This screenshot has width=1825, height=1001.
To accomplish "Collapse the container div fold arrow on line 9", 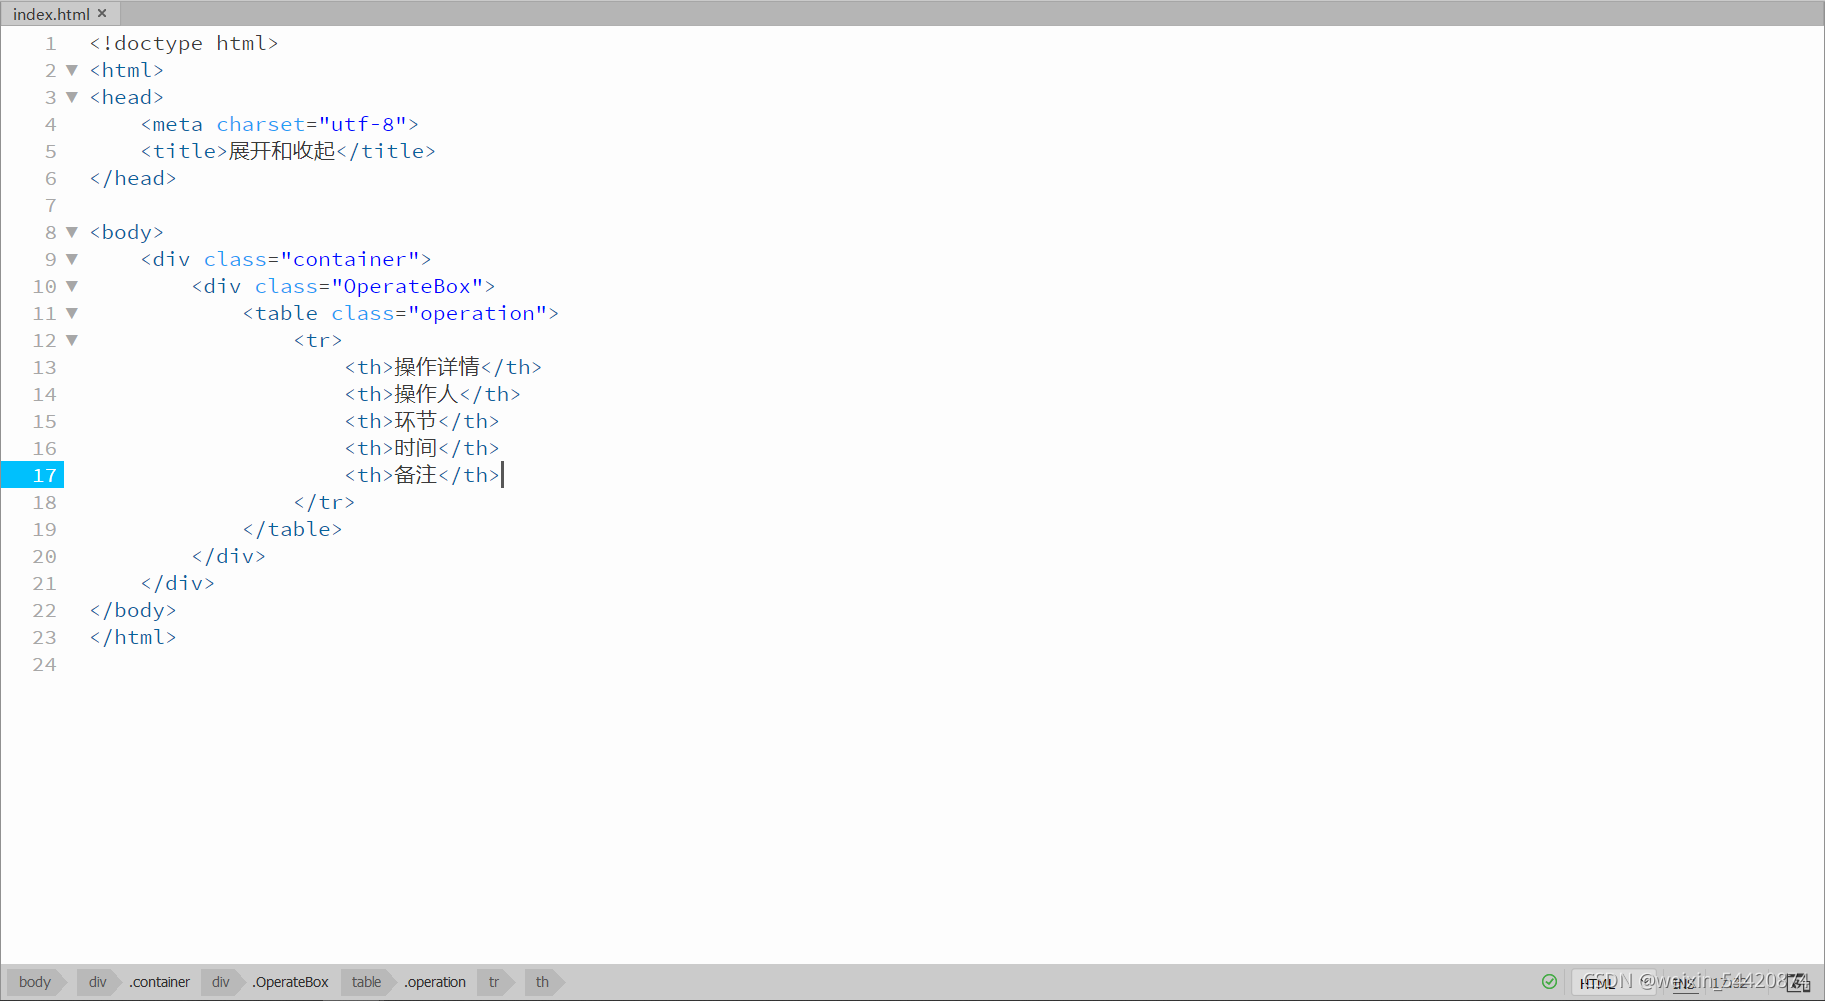I will tap(72, 259).
